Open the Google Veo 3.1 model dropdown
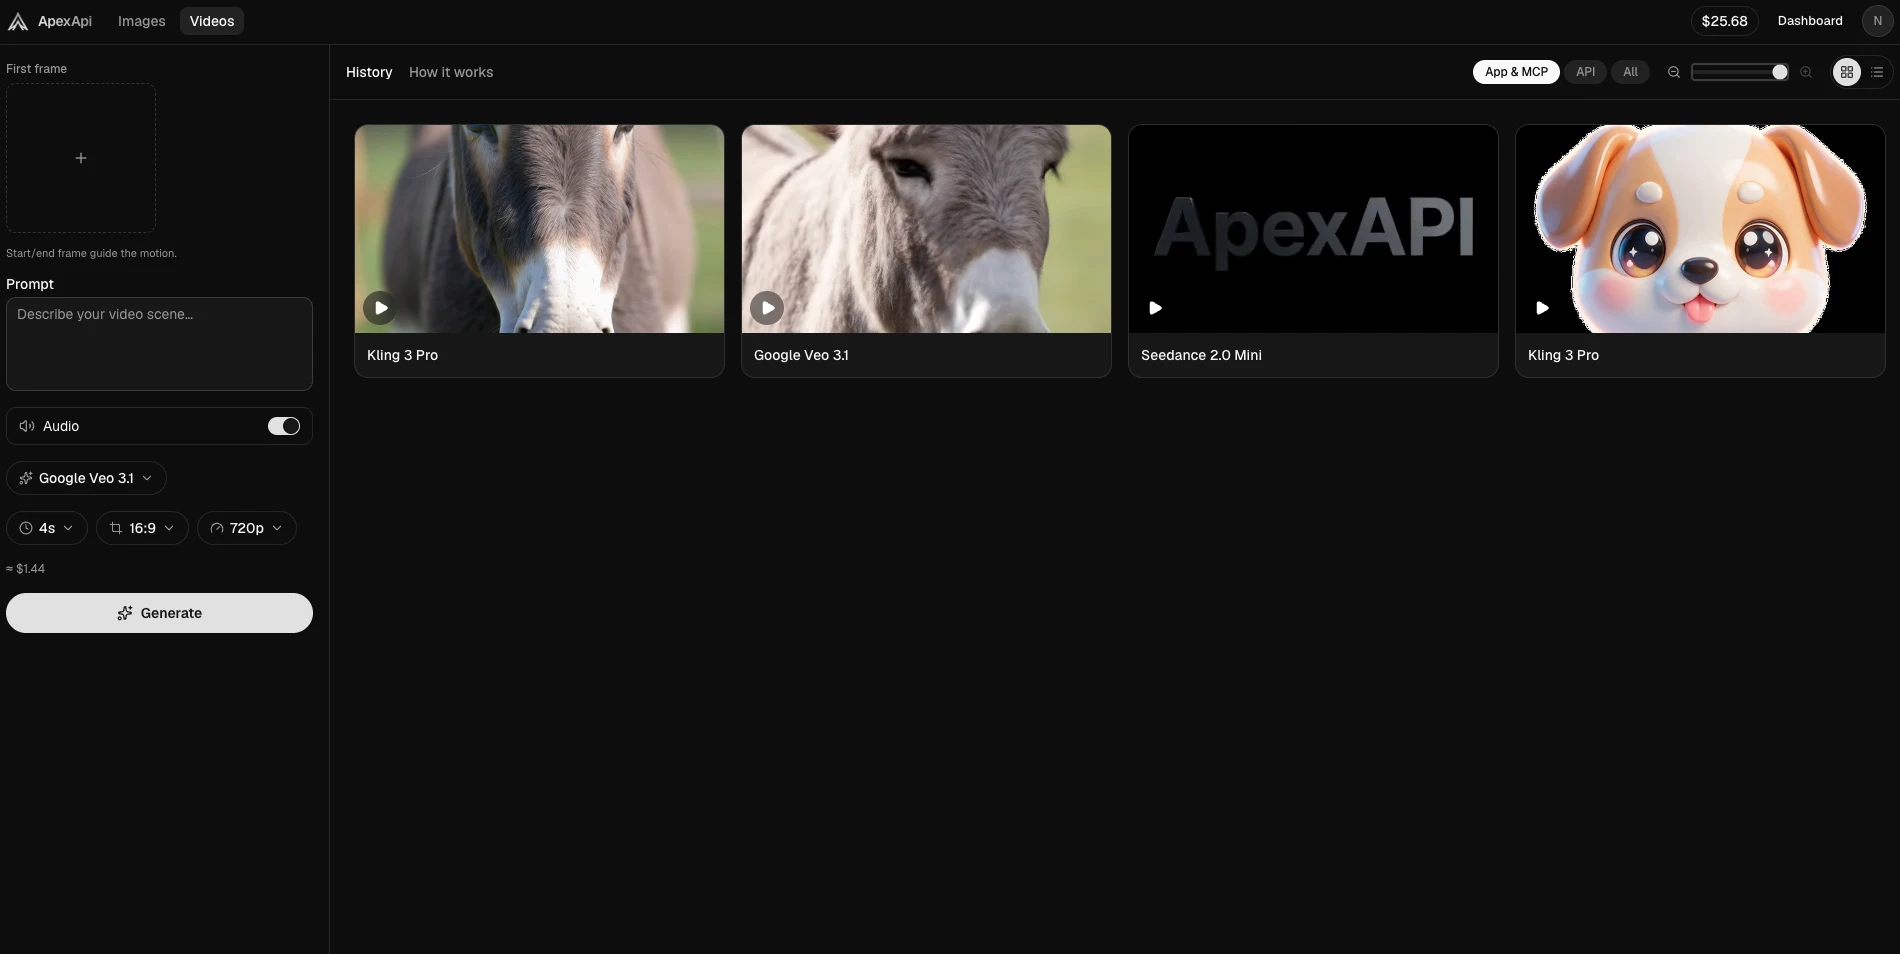Image resolution: width=1900 pixels, height=954 pixels. [86, 478]
